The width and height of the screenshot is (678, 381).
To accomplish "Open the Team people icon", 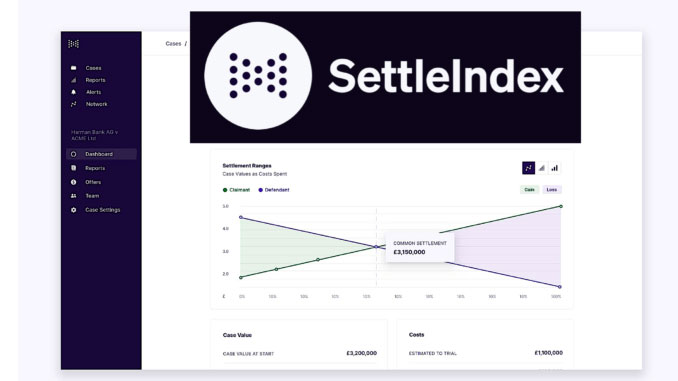I will pyautogui.click(x=74, y=196).
